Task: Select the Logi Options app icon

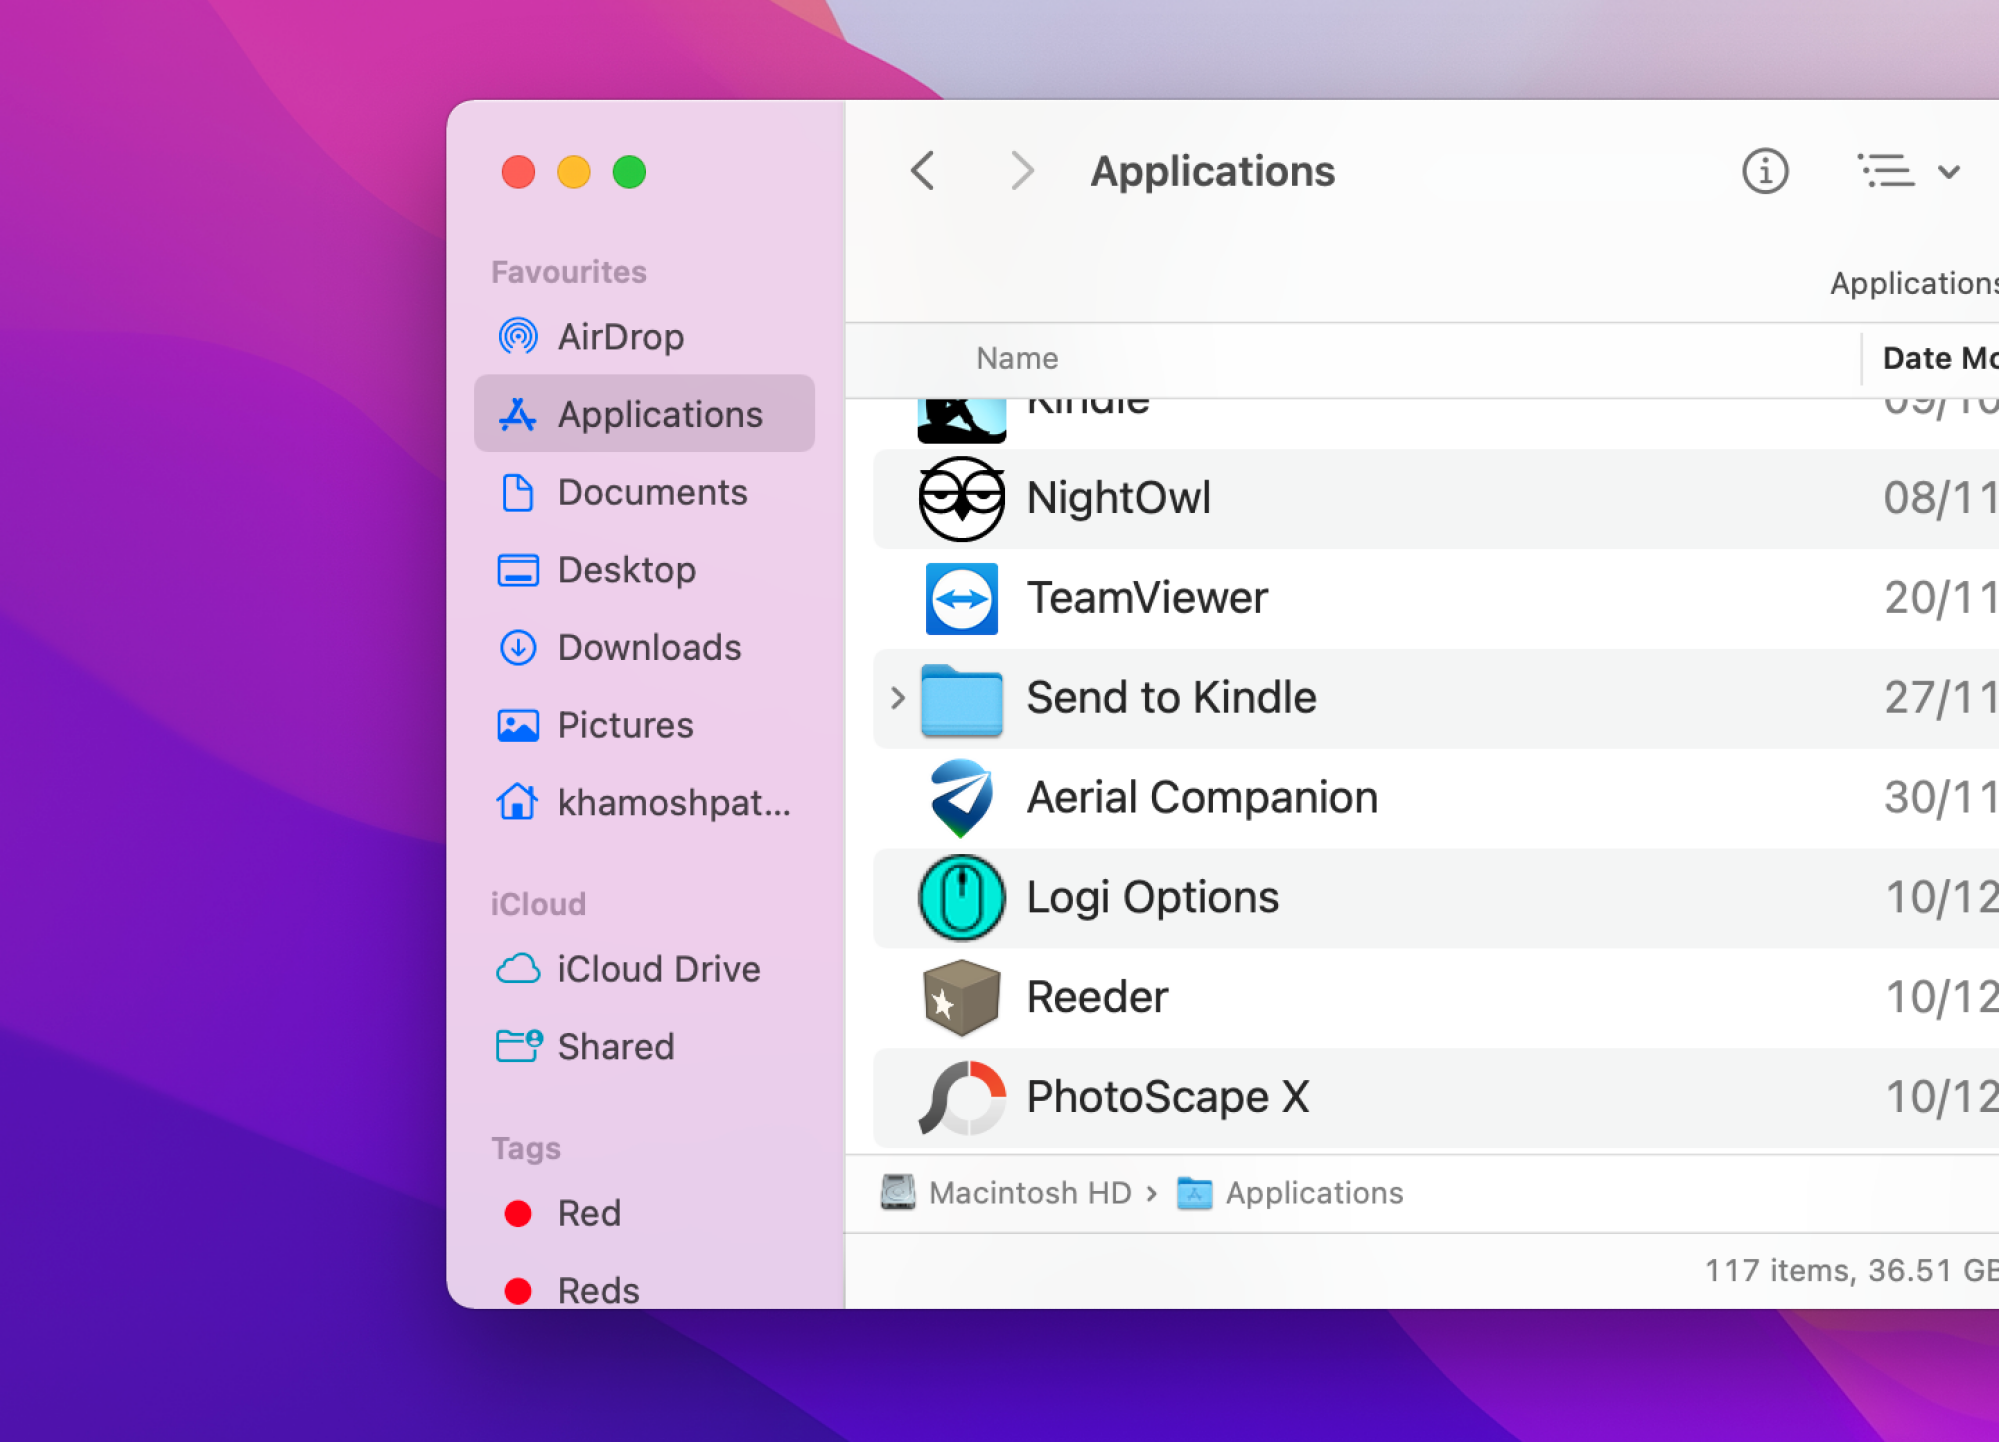Action: pyautogui.click(x=961, y=898)
